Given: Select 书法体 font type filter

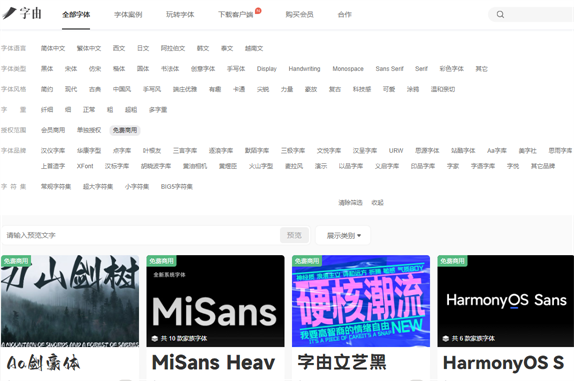Looking at the screenshot, I should coord(170,69).
